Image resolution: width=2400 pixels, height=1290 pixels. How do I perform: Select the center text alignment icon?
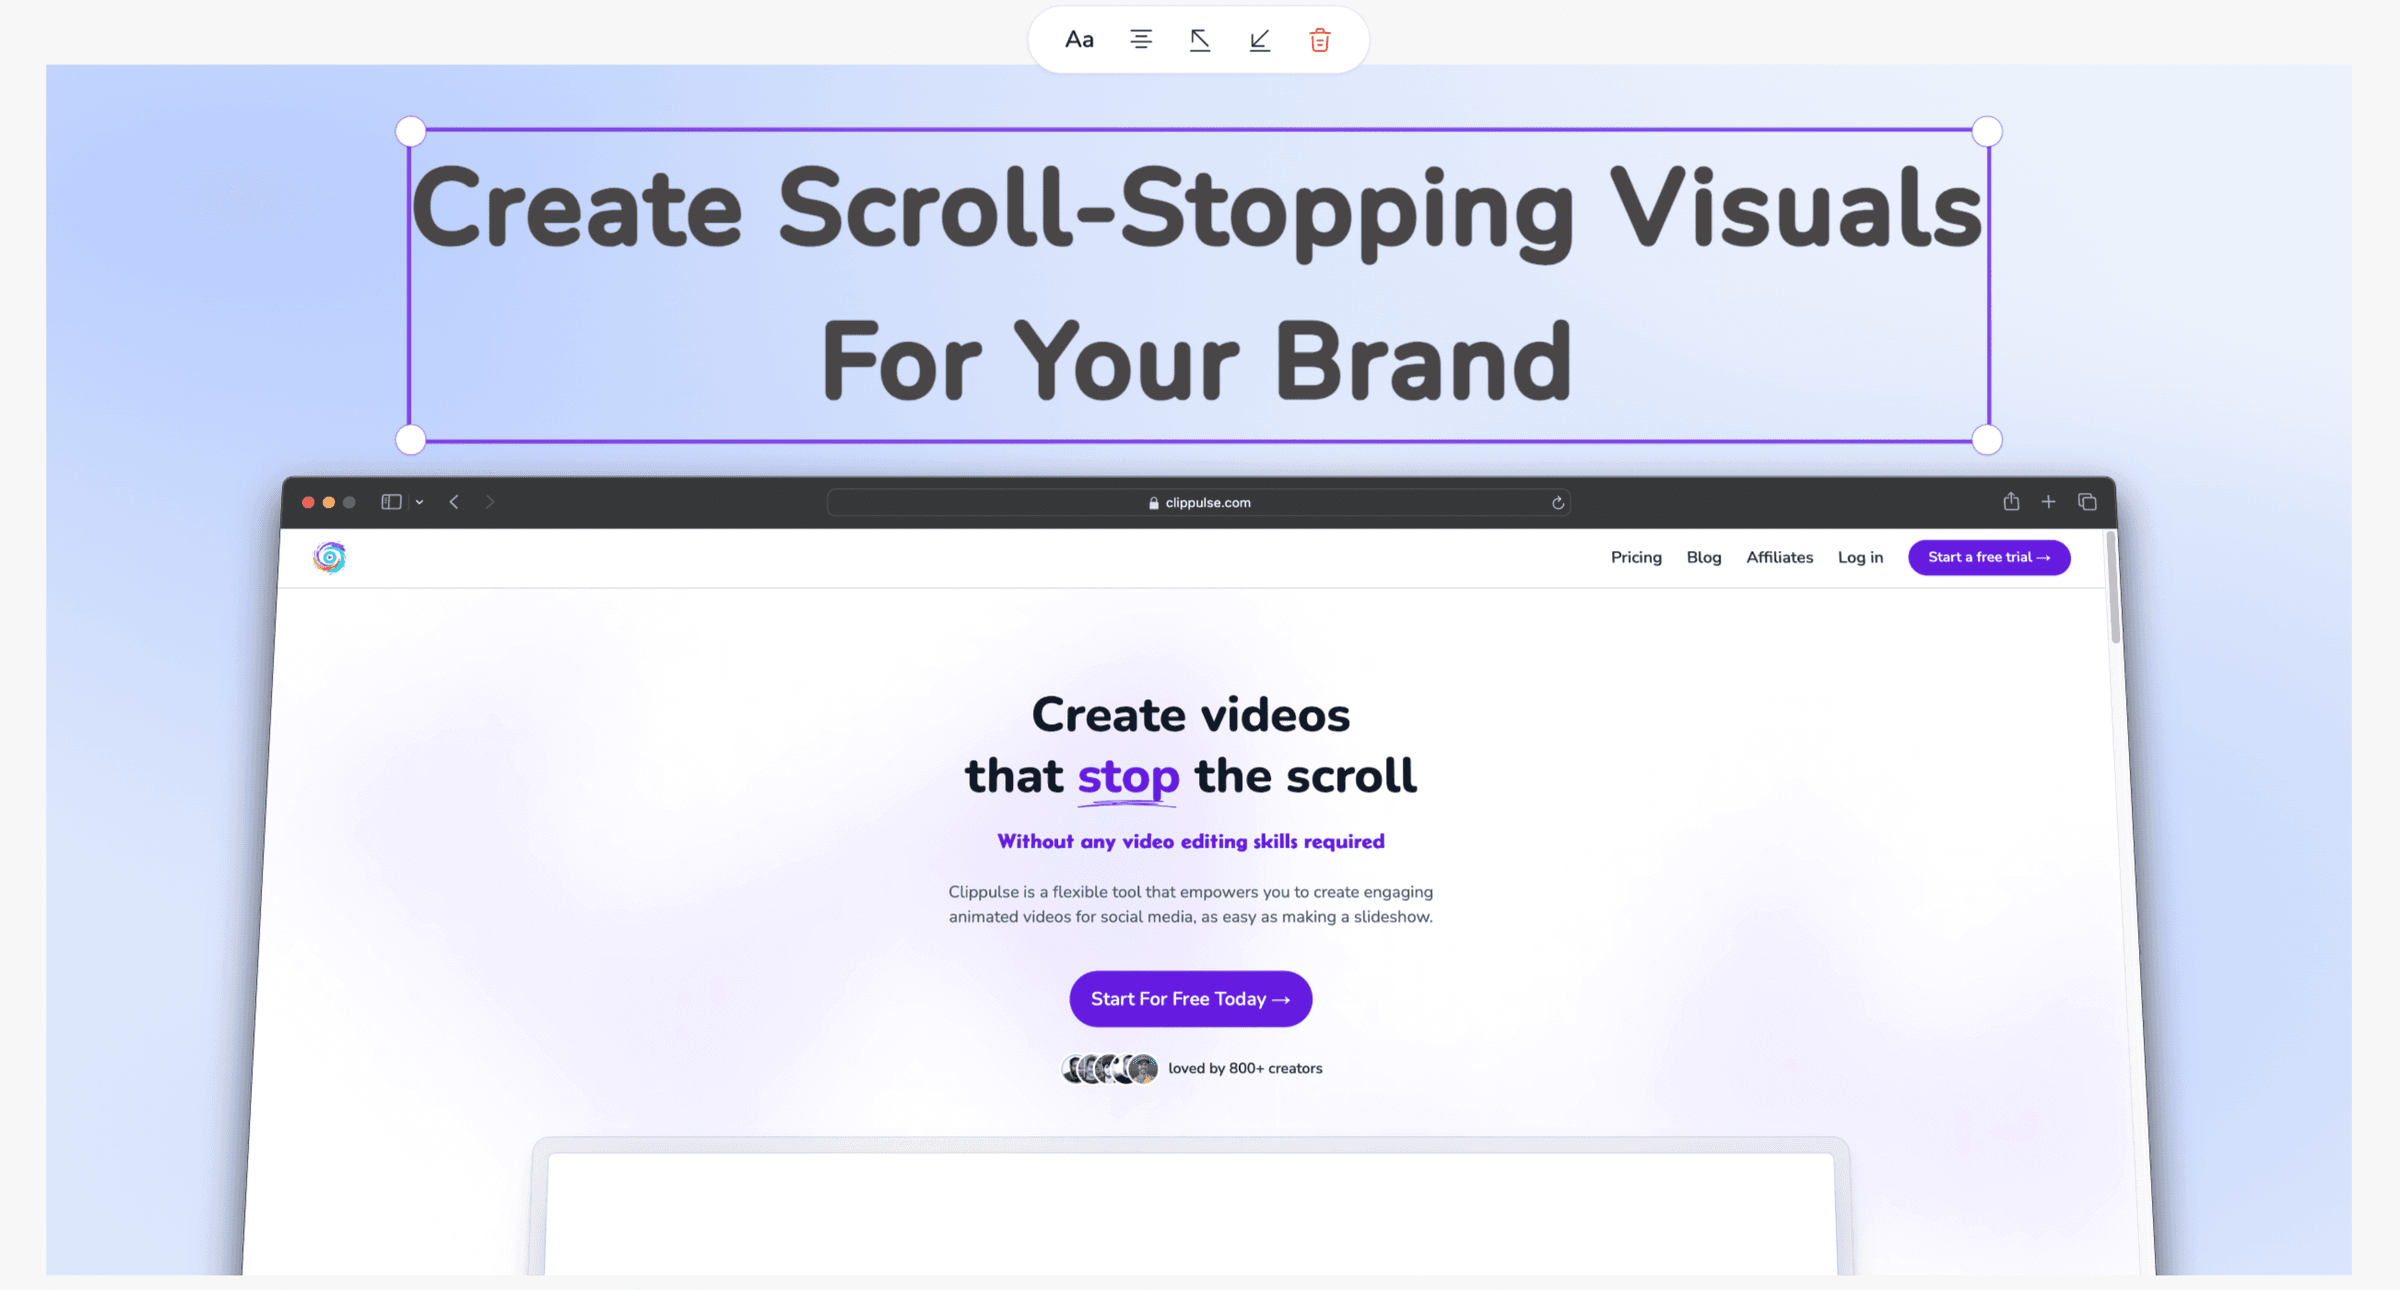pos(1140,40)
